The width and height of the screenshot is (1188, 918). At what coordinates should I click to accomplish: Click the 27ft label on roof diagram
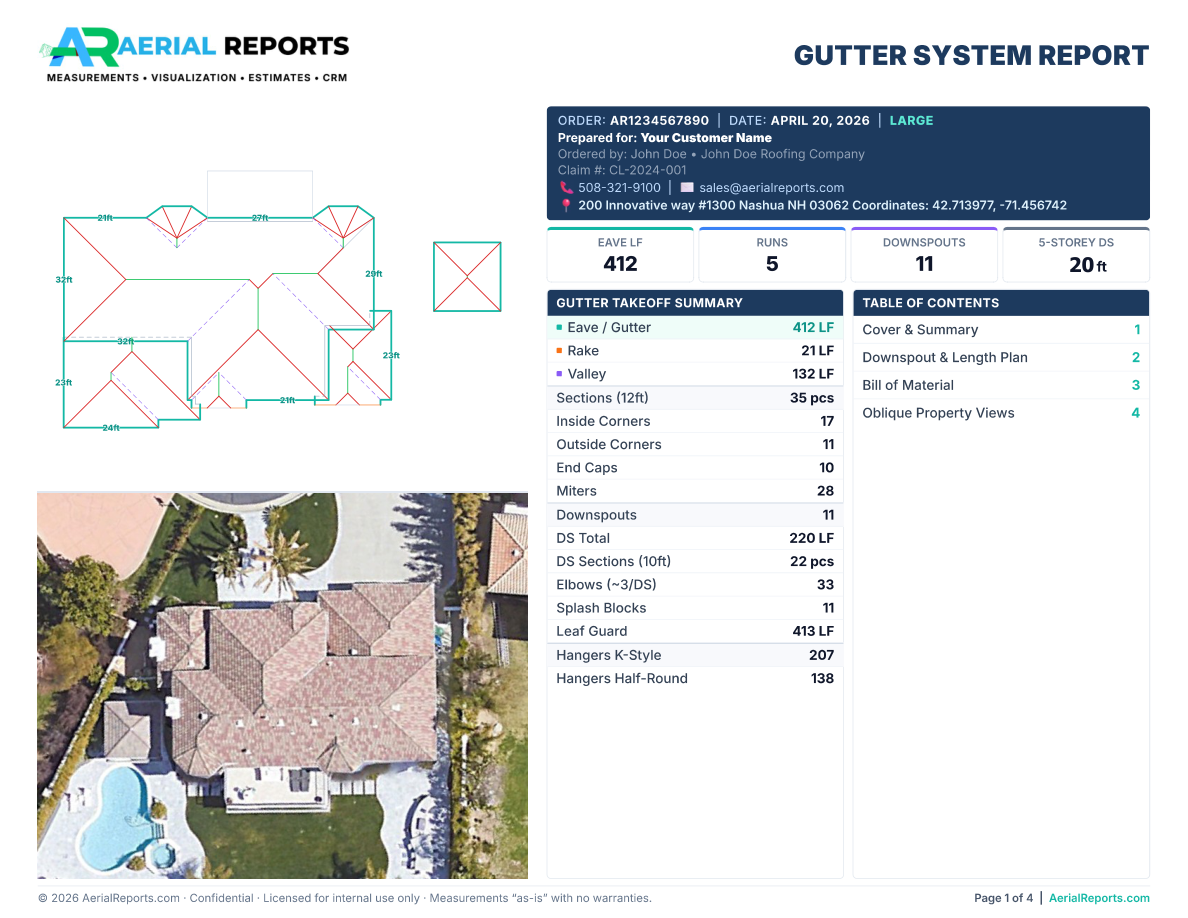(x=260, y=218)
